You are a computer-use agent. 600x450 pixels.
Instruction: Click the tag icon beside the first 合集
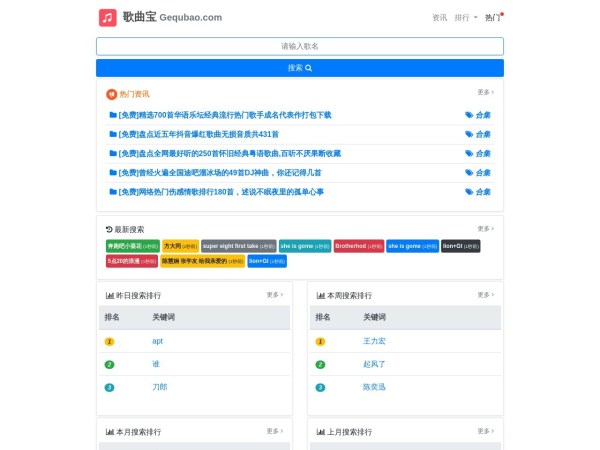(469, 115)
